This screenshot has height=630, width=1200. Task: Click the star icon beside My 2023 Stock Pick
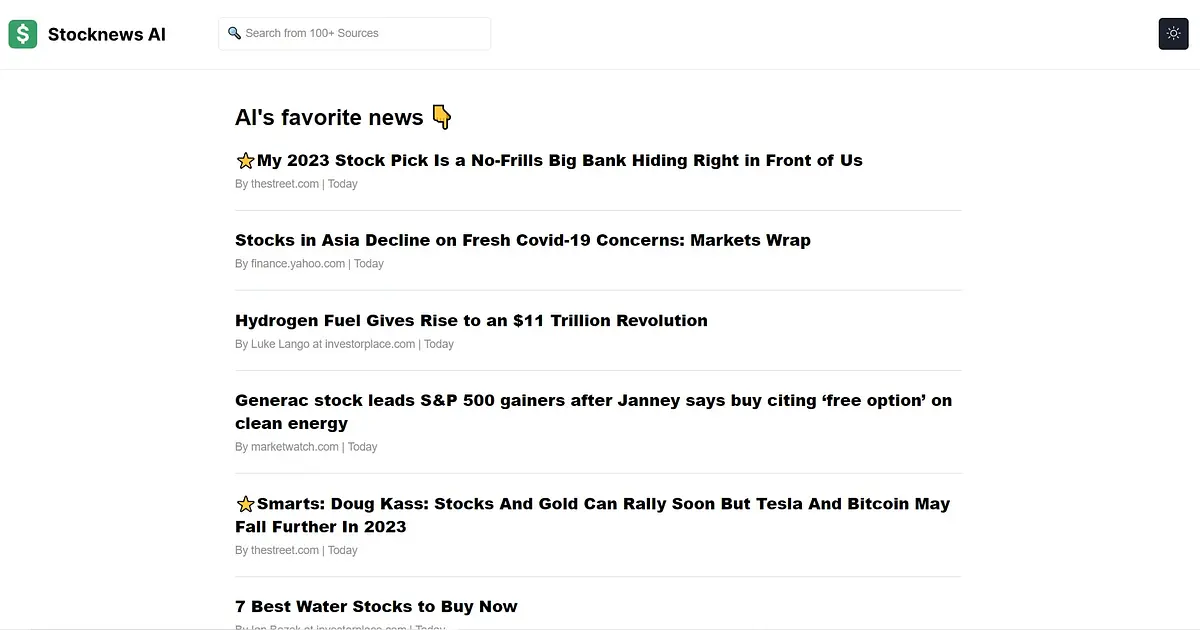coord(245,161)
